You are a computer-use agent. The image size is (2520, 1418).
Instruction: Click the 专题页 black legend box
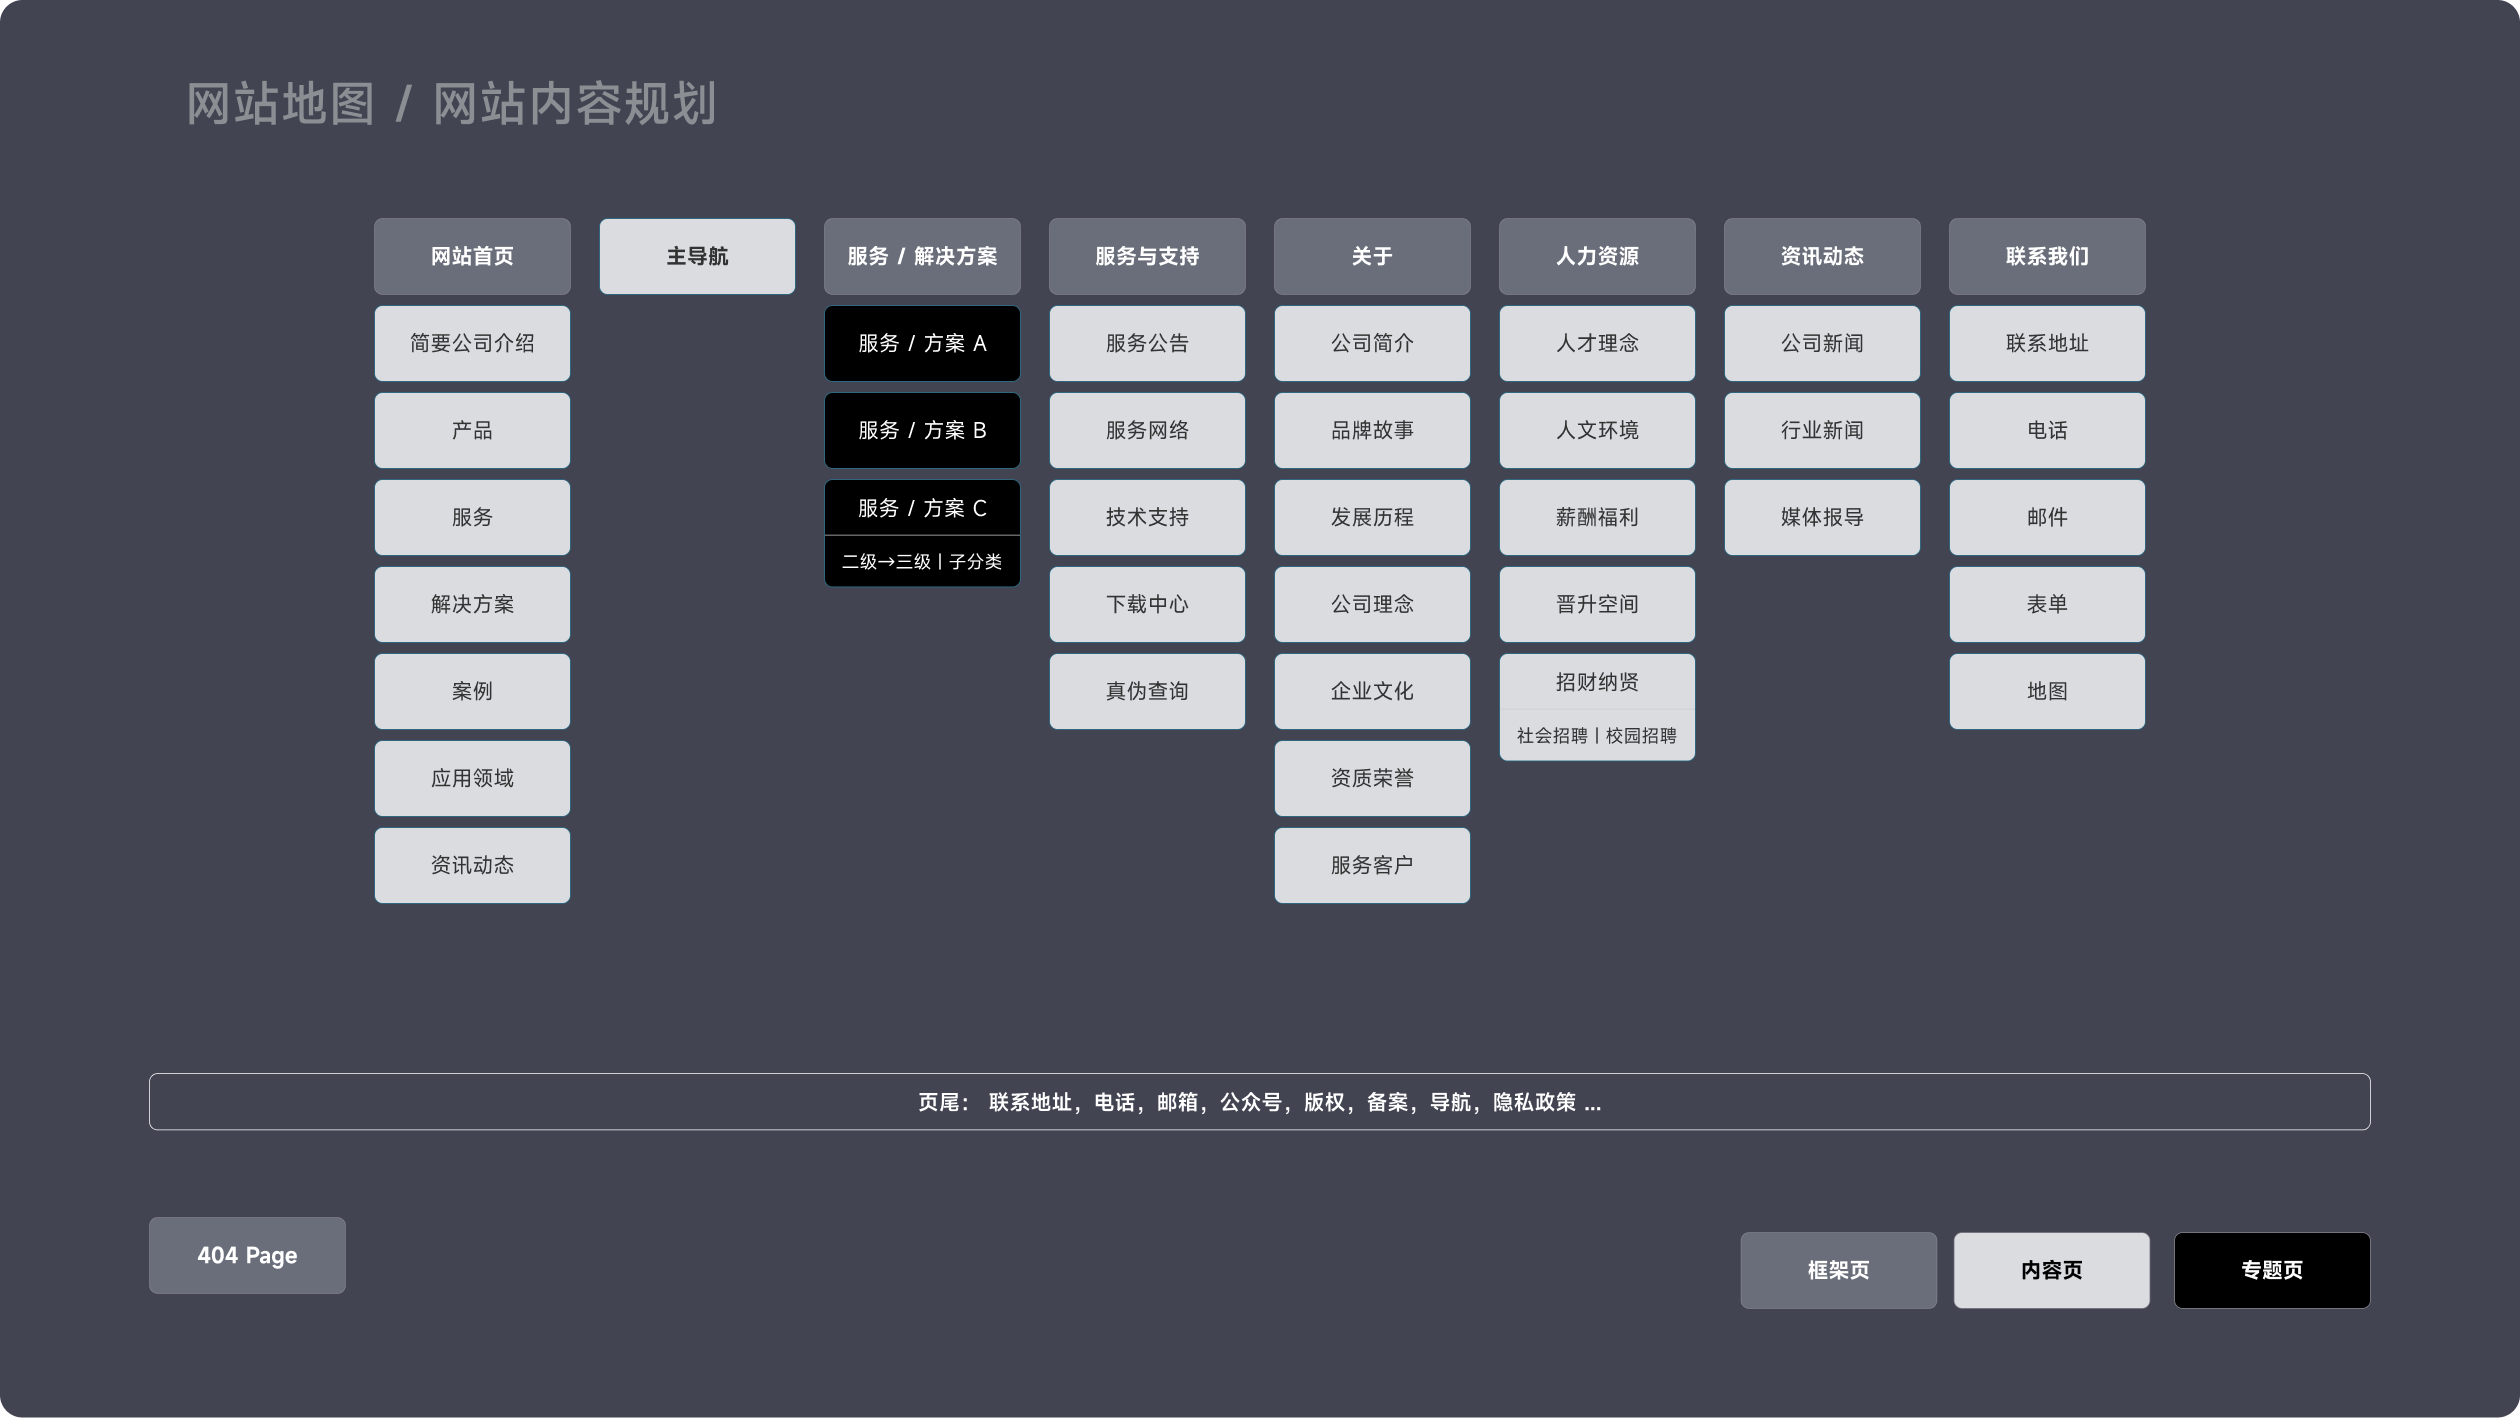pos(2271,1270)
